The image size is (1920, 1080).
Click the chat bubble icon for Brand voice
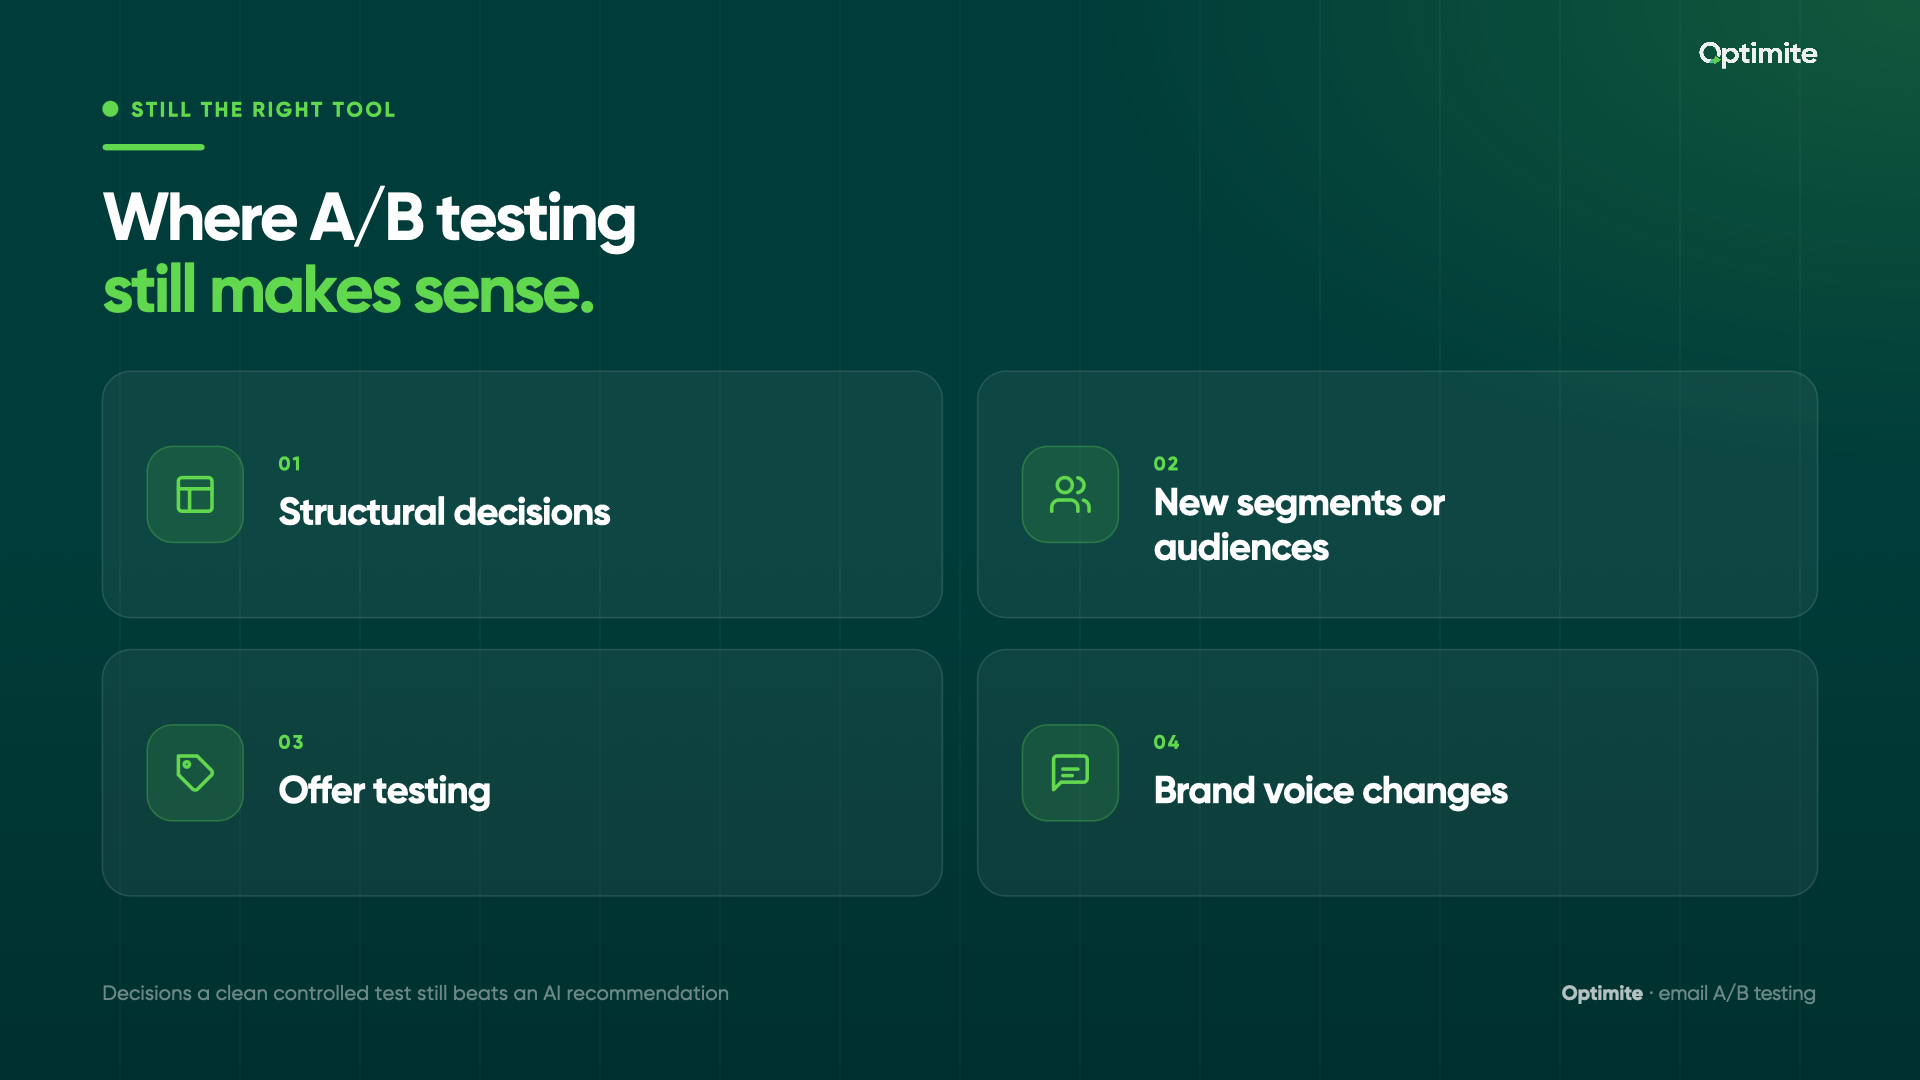pos(1070,772)
